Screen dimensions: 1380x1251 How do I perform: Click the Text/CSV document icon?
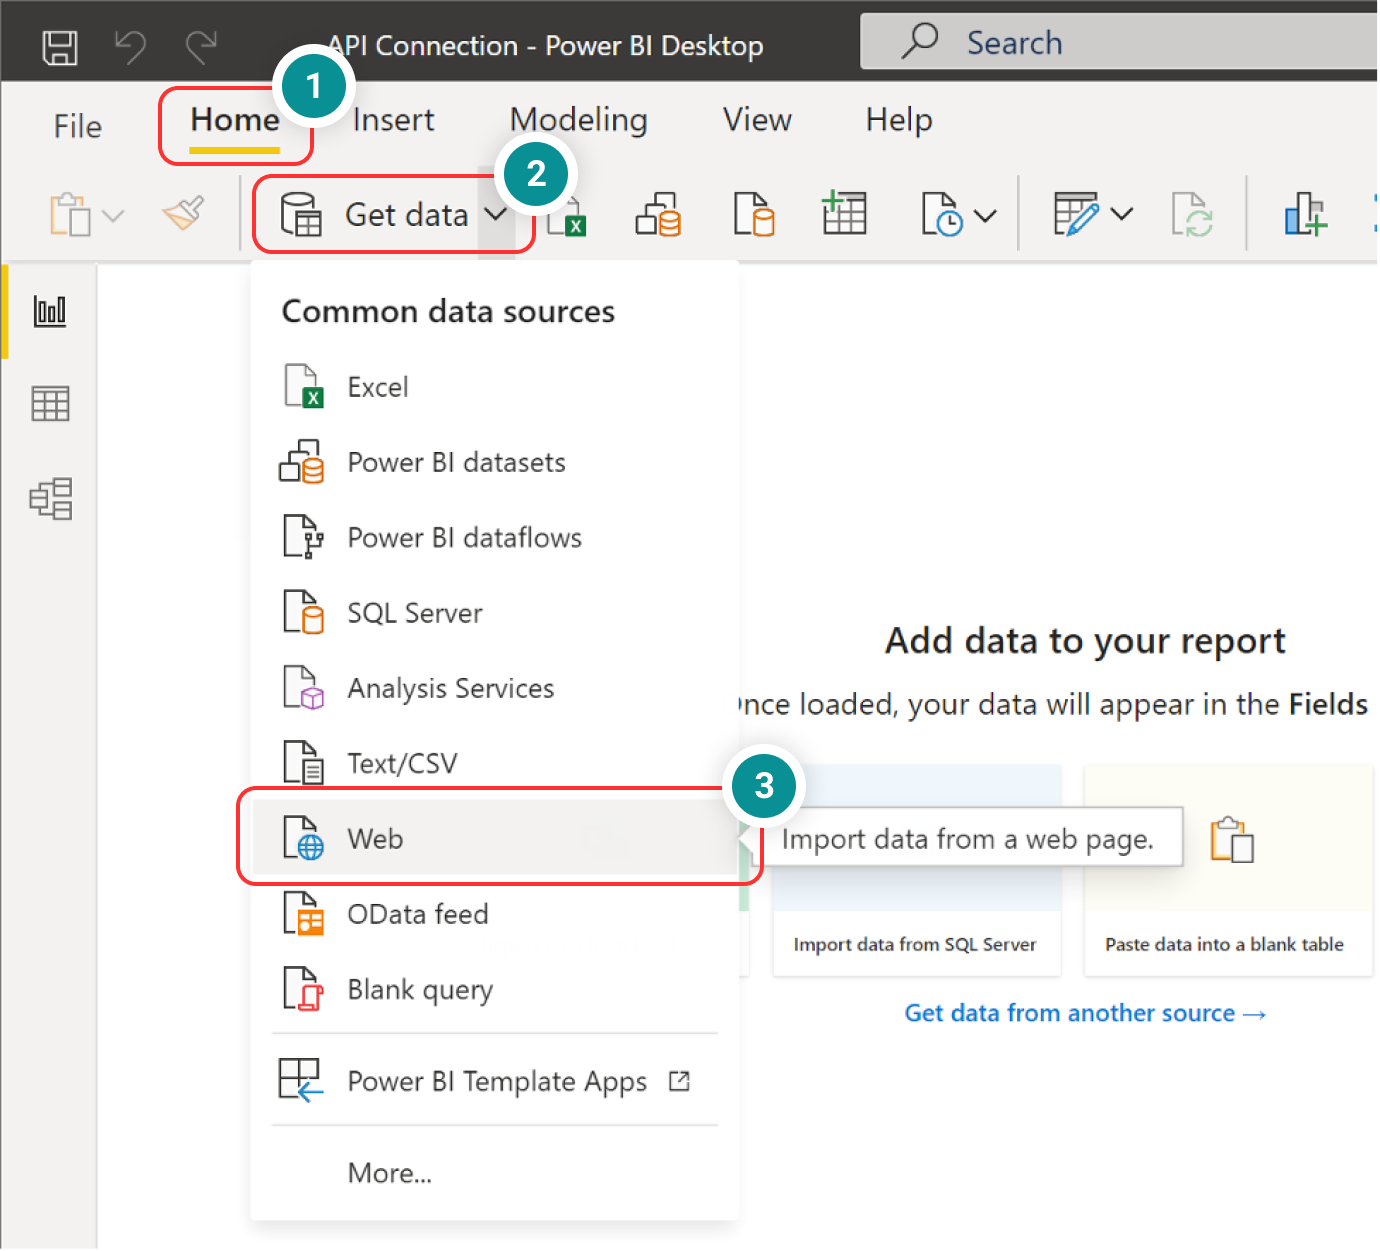click(303, 762)
